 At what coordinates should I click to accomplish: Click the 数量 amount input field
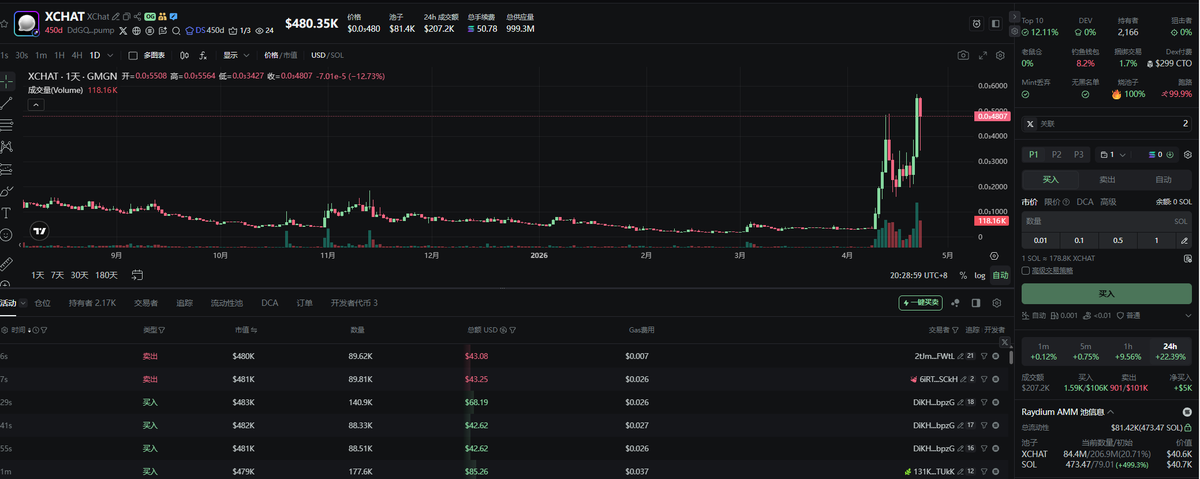(1106, 221)
